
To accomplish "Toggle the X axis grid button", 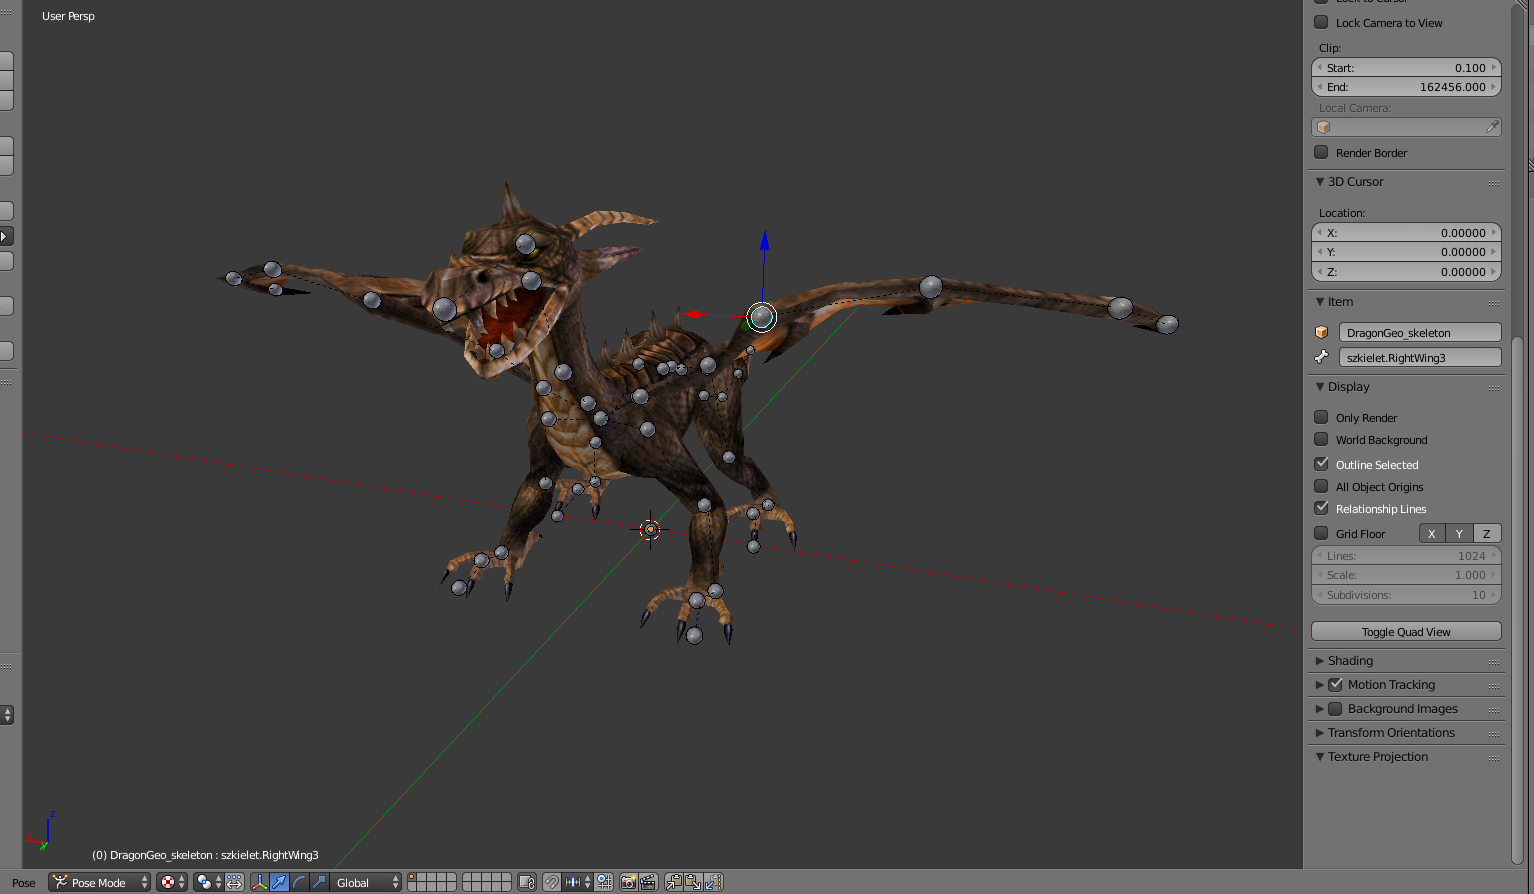I will pos(1432,533).
